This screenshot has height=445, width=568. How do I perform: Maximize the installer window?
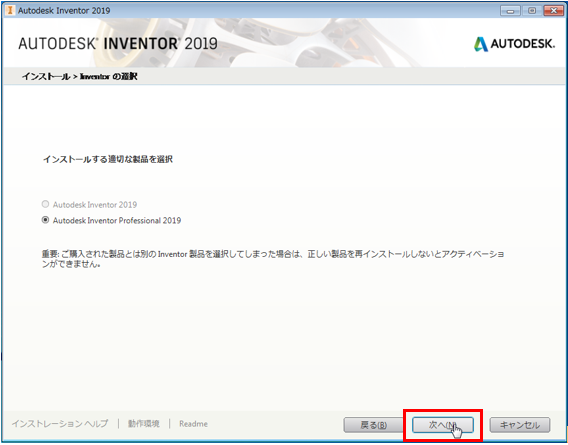[x=532, y=11]
